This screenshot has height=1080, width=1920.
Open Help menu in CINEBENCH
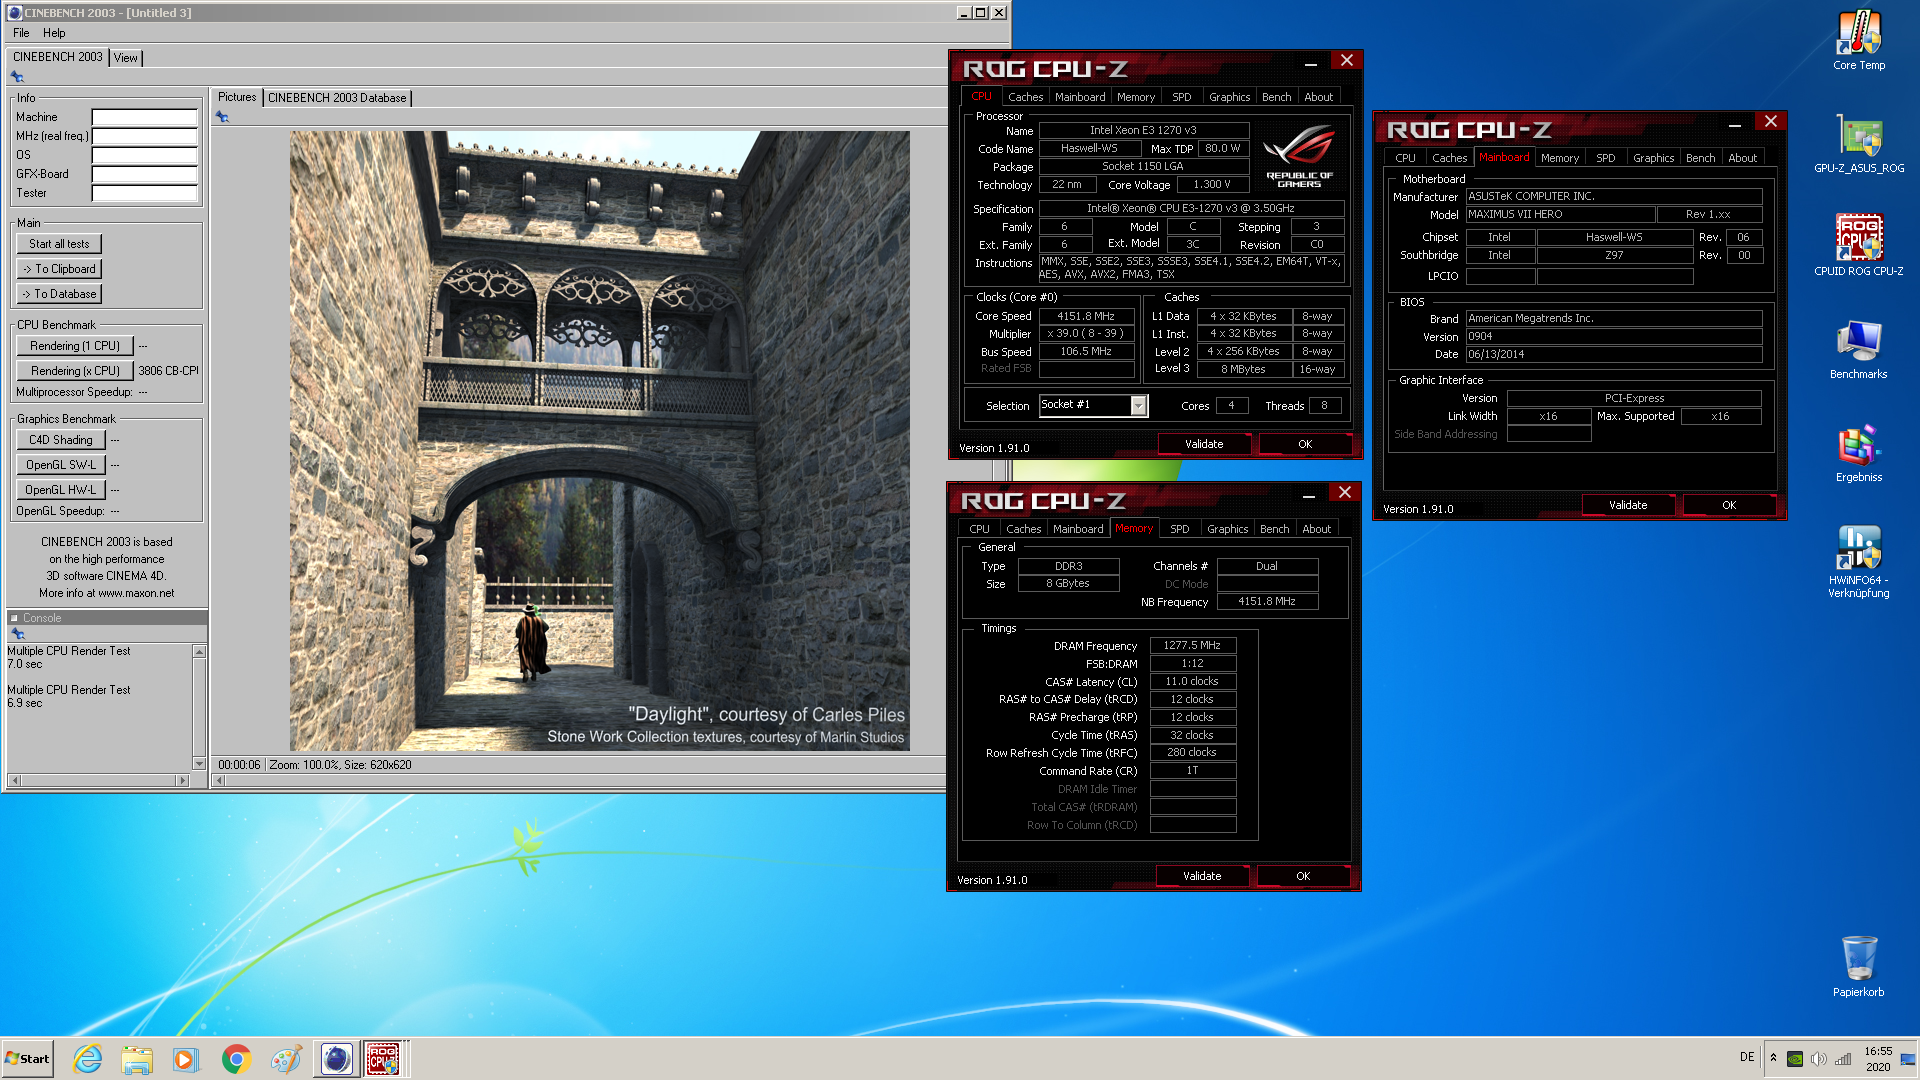[54, 33]
